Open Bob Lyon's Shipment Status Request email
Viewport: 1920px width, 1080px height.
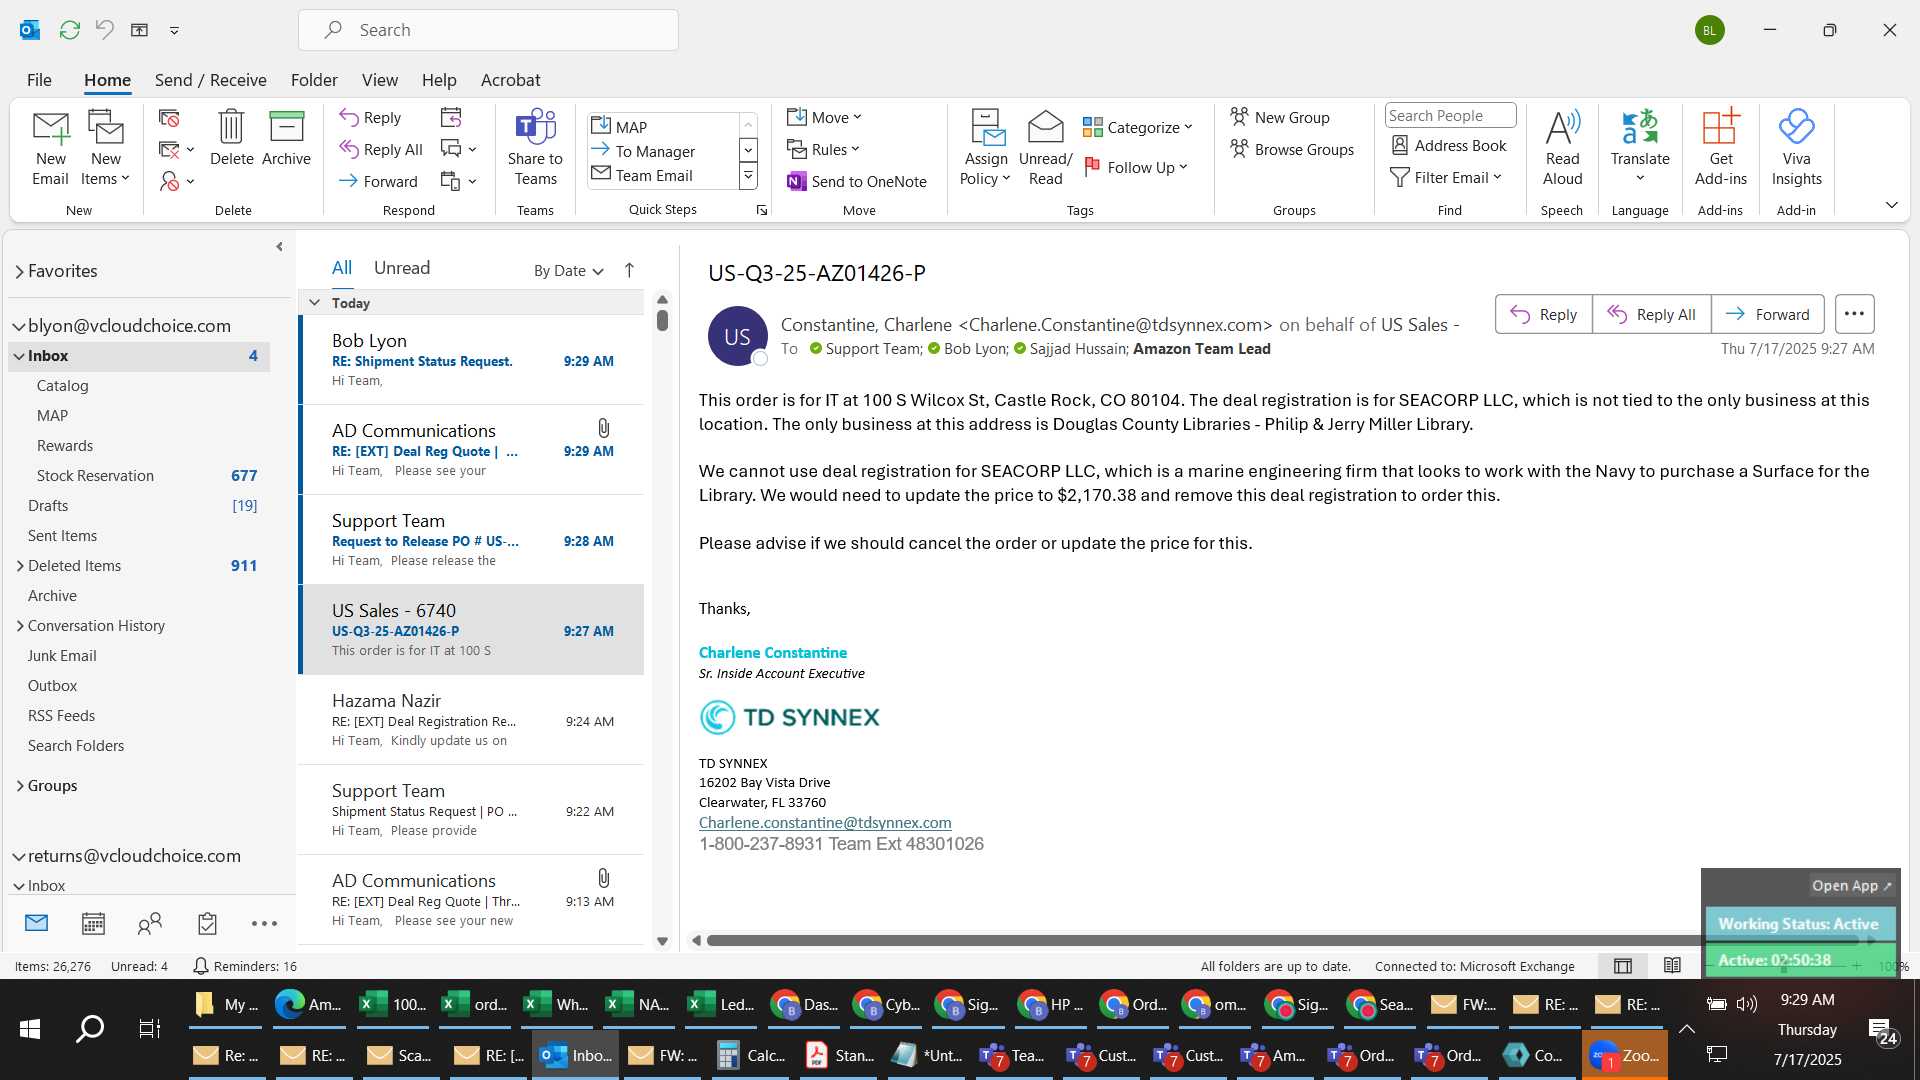471,360
